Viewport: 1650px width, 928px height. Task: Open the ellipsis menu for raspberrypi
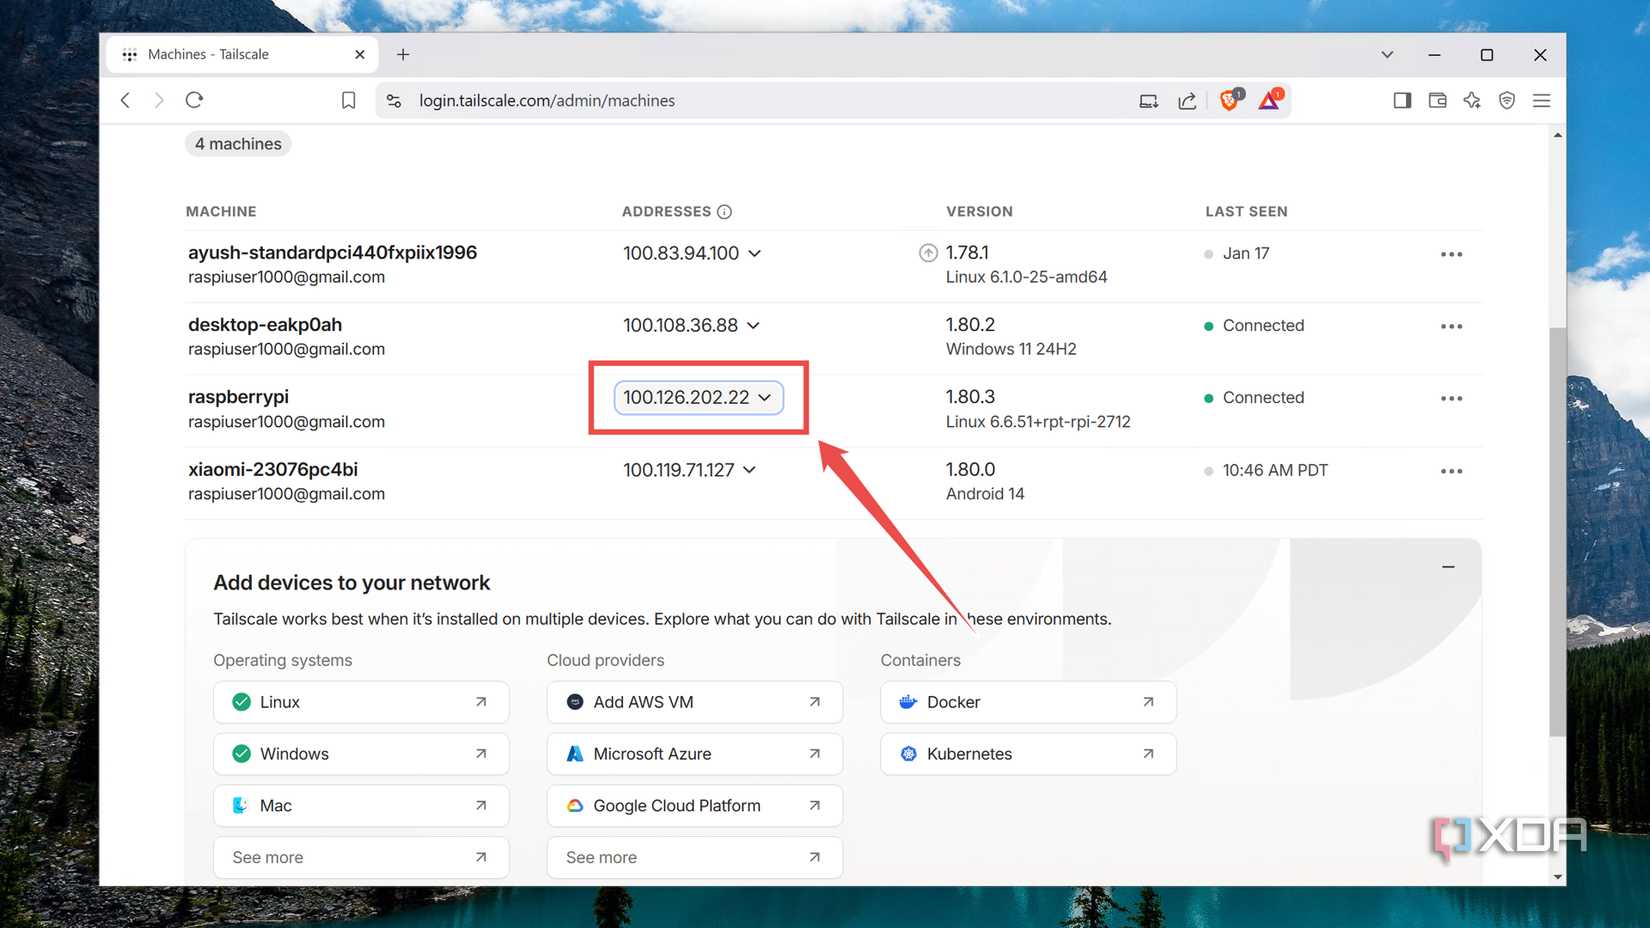(x=1451, y=397)
